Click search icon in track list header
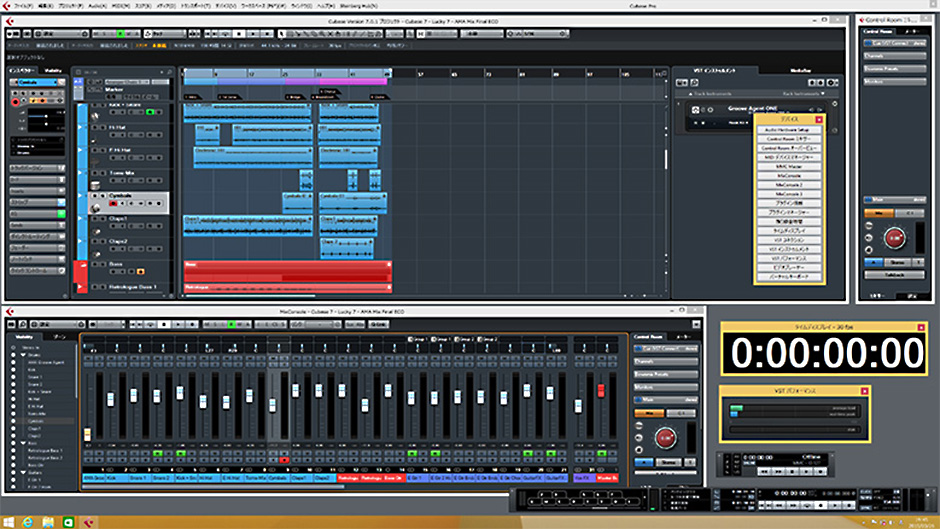Image resolution: width=940 pixels, height=529 pixels. point(170,72)
